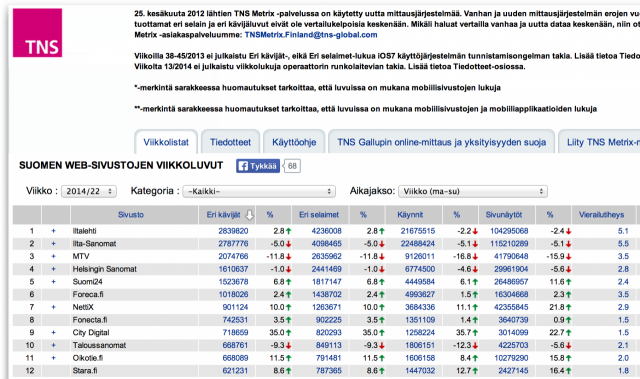
Task: Click the Iltalehti site name
Action: point(84,231)
